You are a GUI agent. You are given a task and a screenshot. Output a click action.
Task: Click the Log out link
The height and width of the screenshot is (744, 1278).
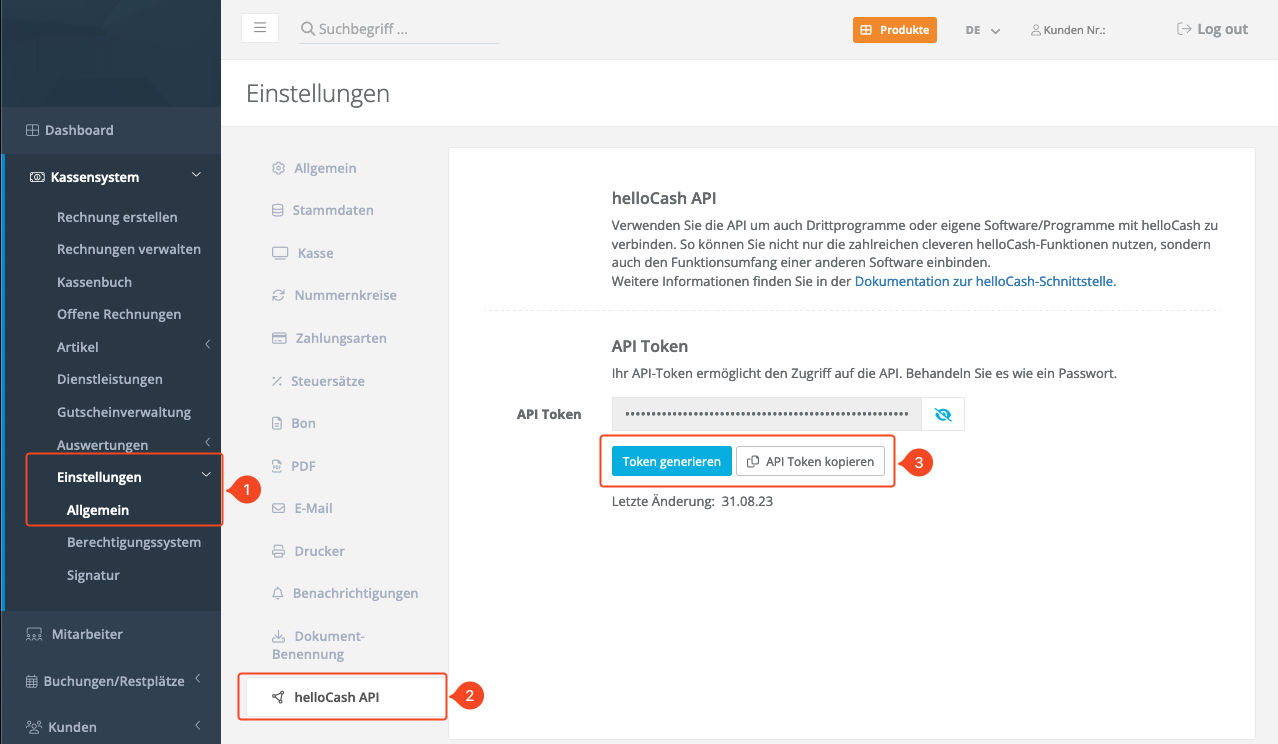tap(1212, 29)
